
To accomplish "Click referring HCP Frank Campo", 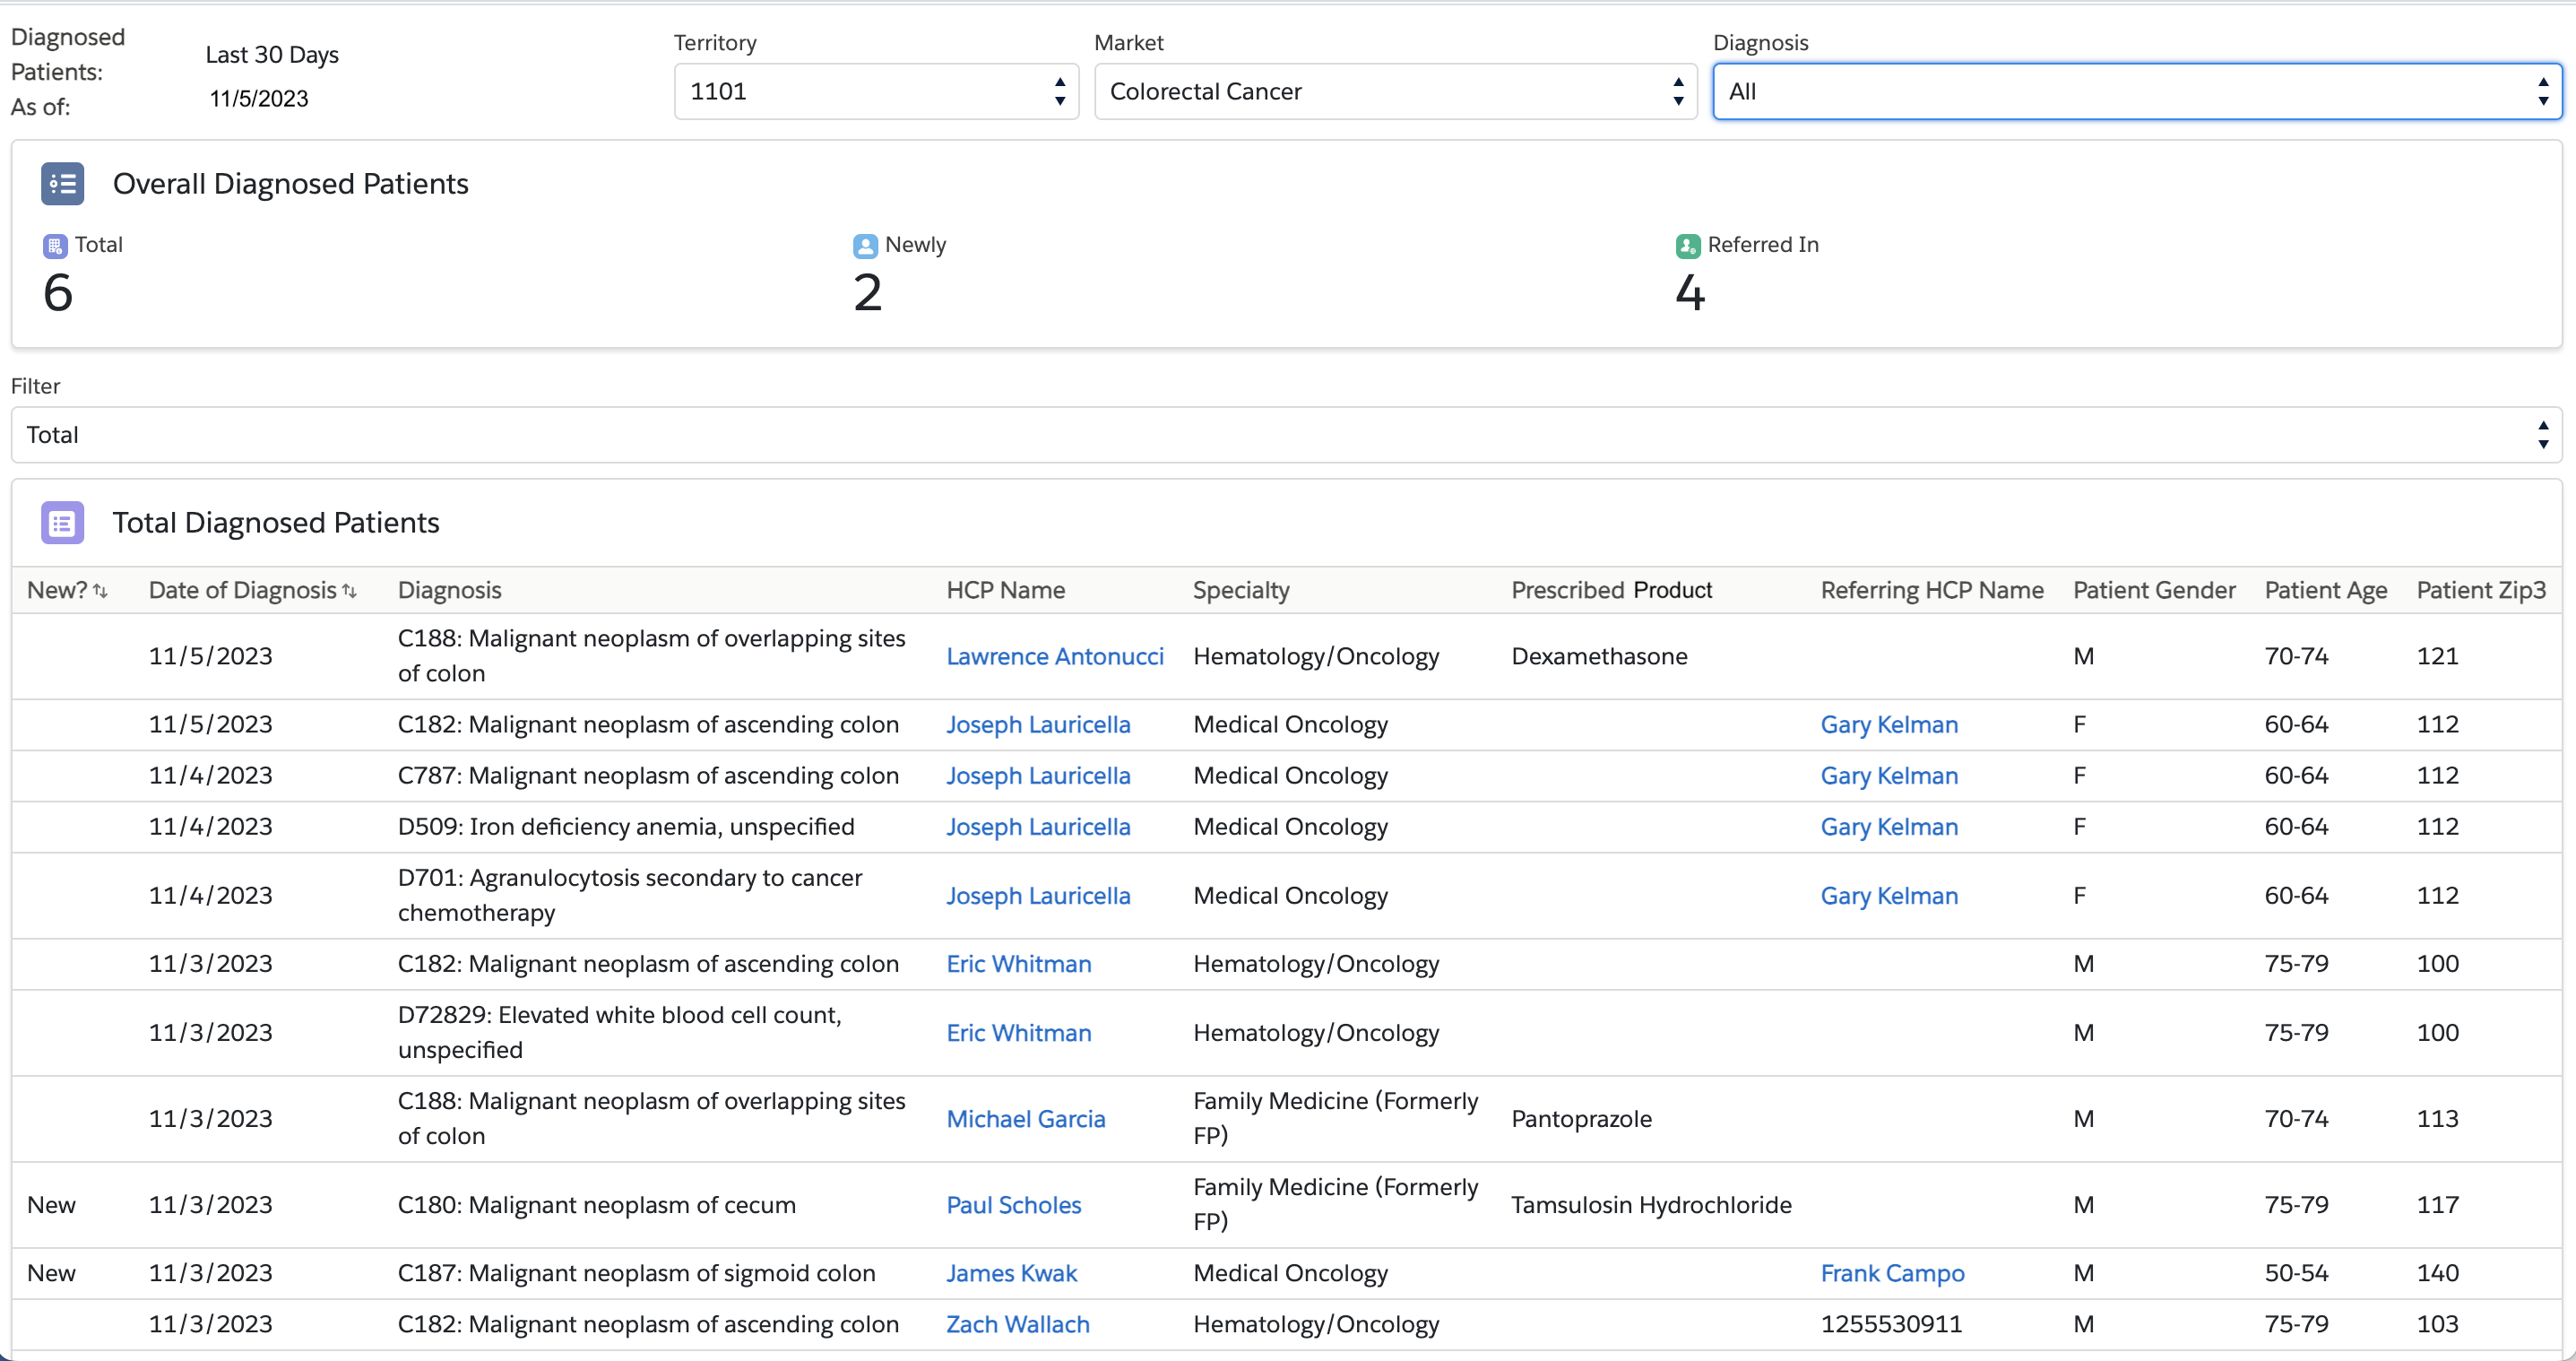I will pos(1892,1273).
